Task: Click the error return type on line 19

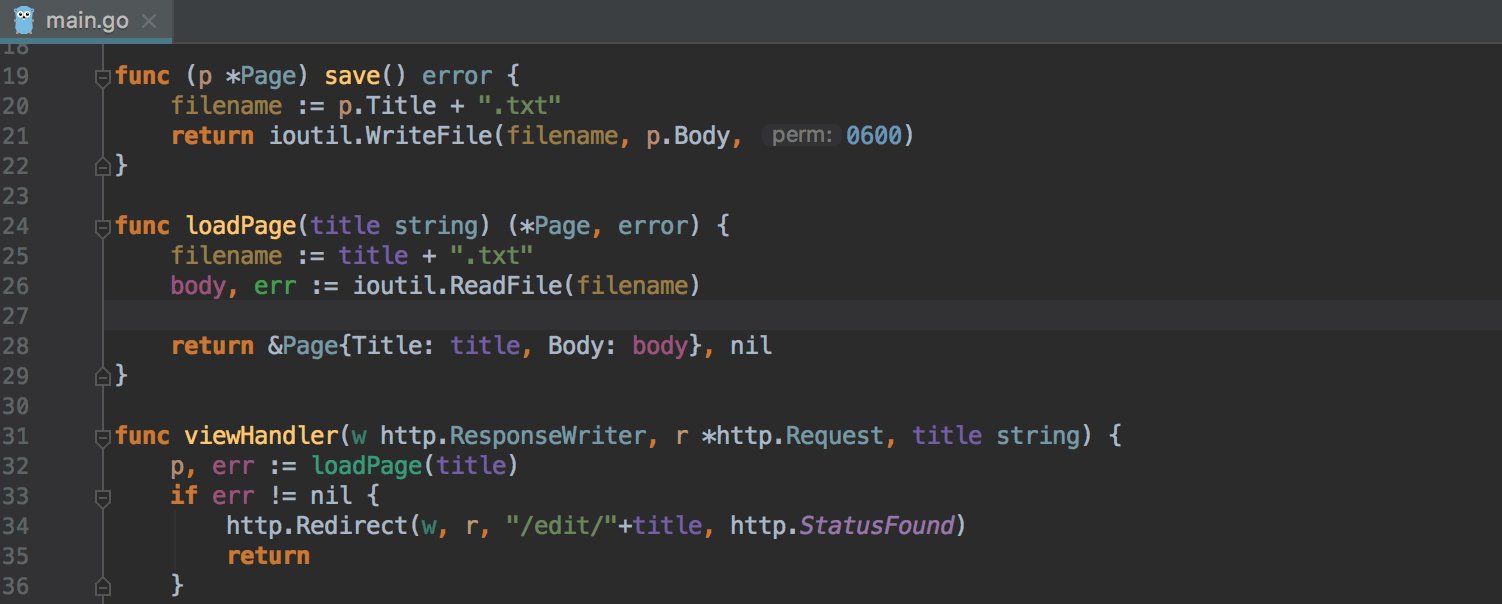Action: point(457,75)
